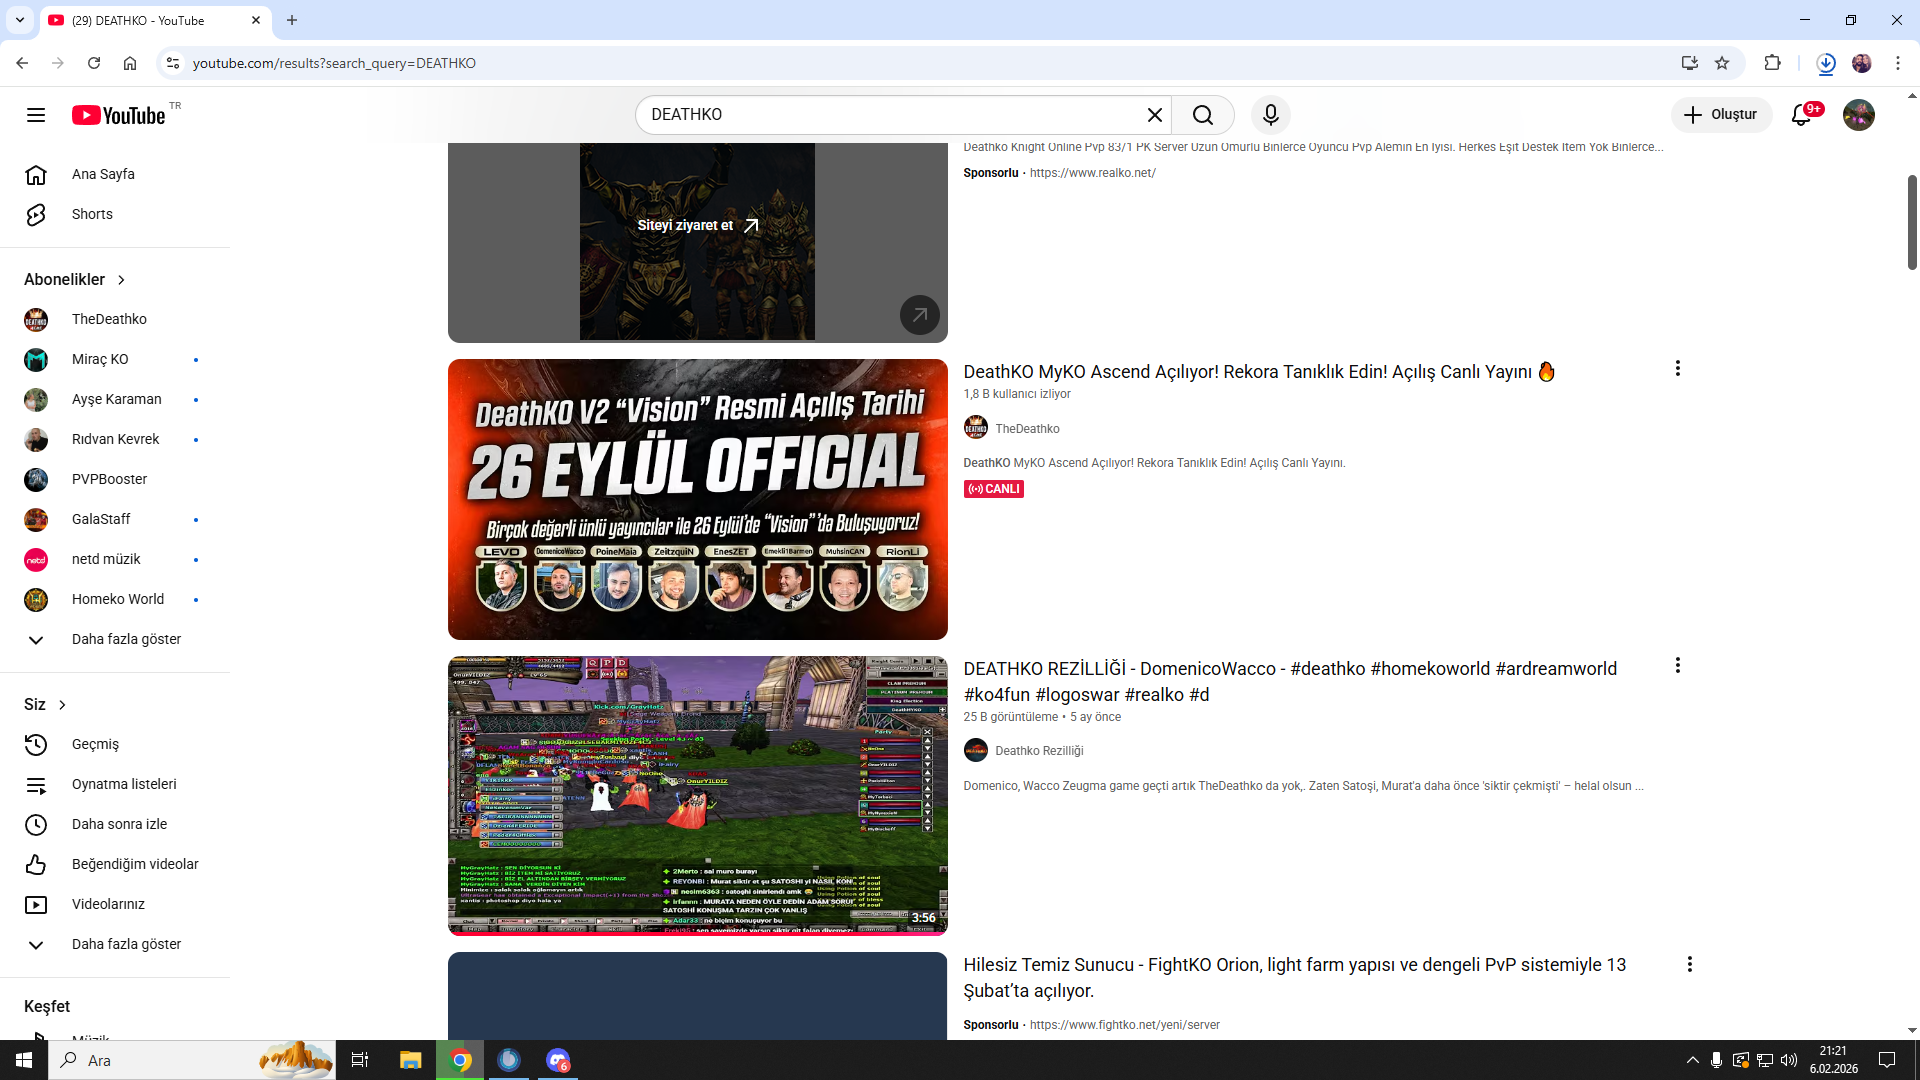This screenshot has width=1920, height=1080.
Task: Open DEATHKO REZİLLİĞİ video title
Action: click(x=1290, y=682)
